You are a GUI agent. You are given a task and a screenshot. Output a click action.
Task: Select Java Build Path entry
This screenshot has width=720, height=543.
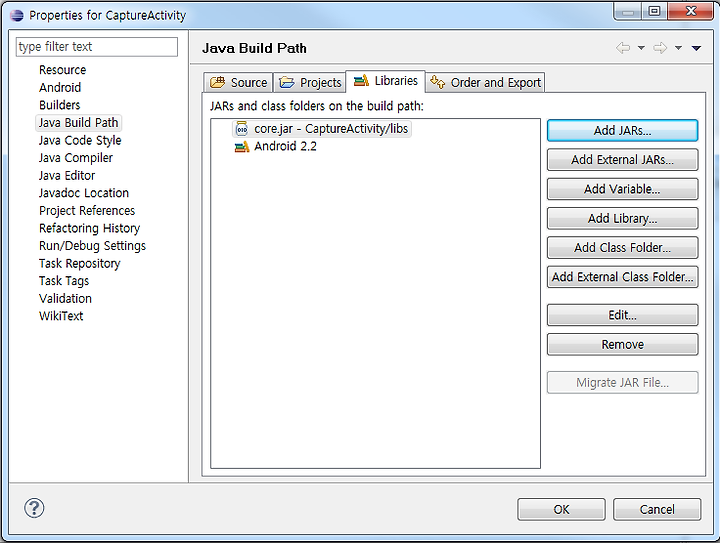point(79,123)
